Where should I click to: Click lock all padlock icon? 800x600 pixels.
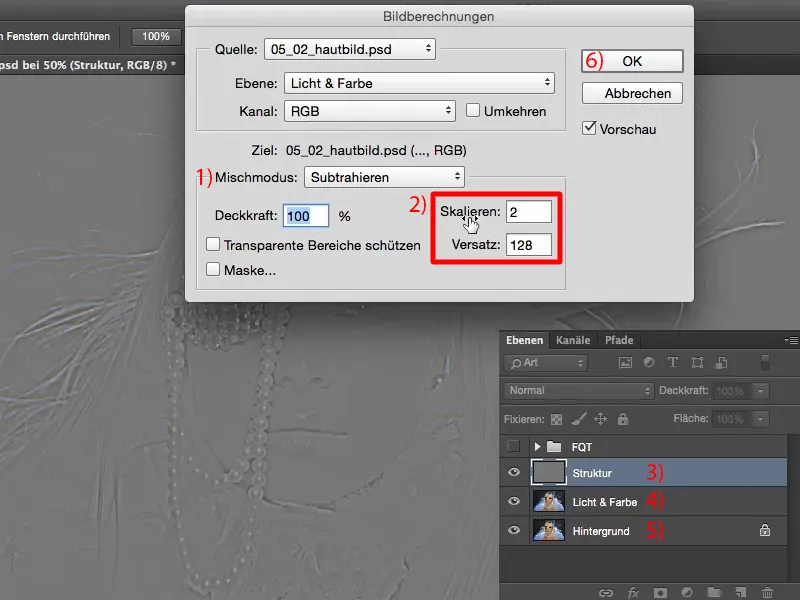[x=623, y=419]
